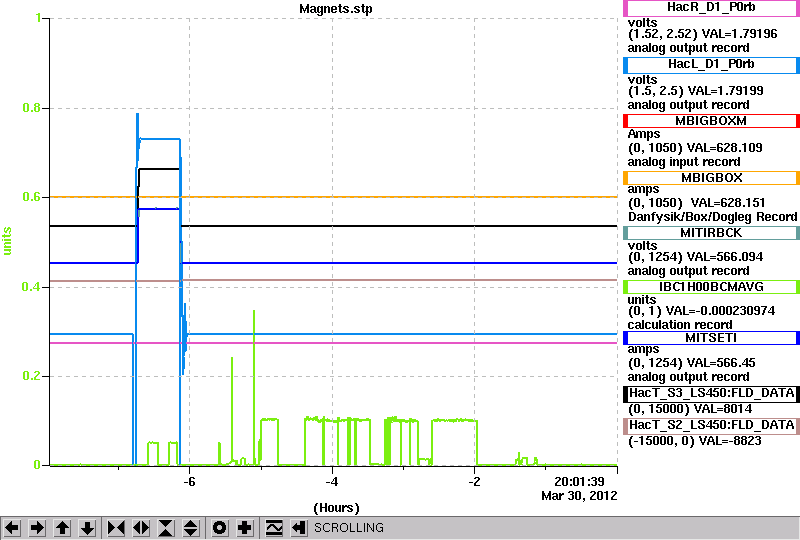This screenshot has height=540, width=800.
Task: Shift the graph up with the up arrow button
Action: pos(62,528)
